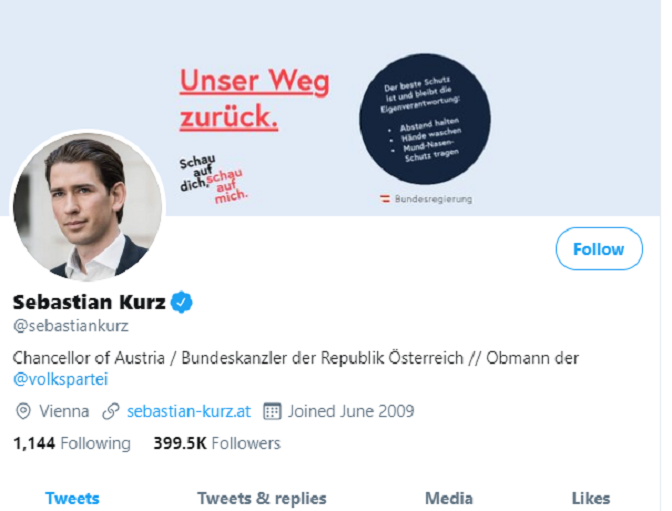Show the Media tab
This screenshot has width=672, height=511.
(449, 498)
